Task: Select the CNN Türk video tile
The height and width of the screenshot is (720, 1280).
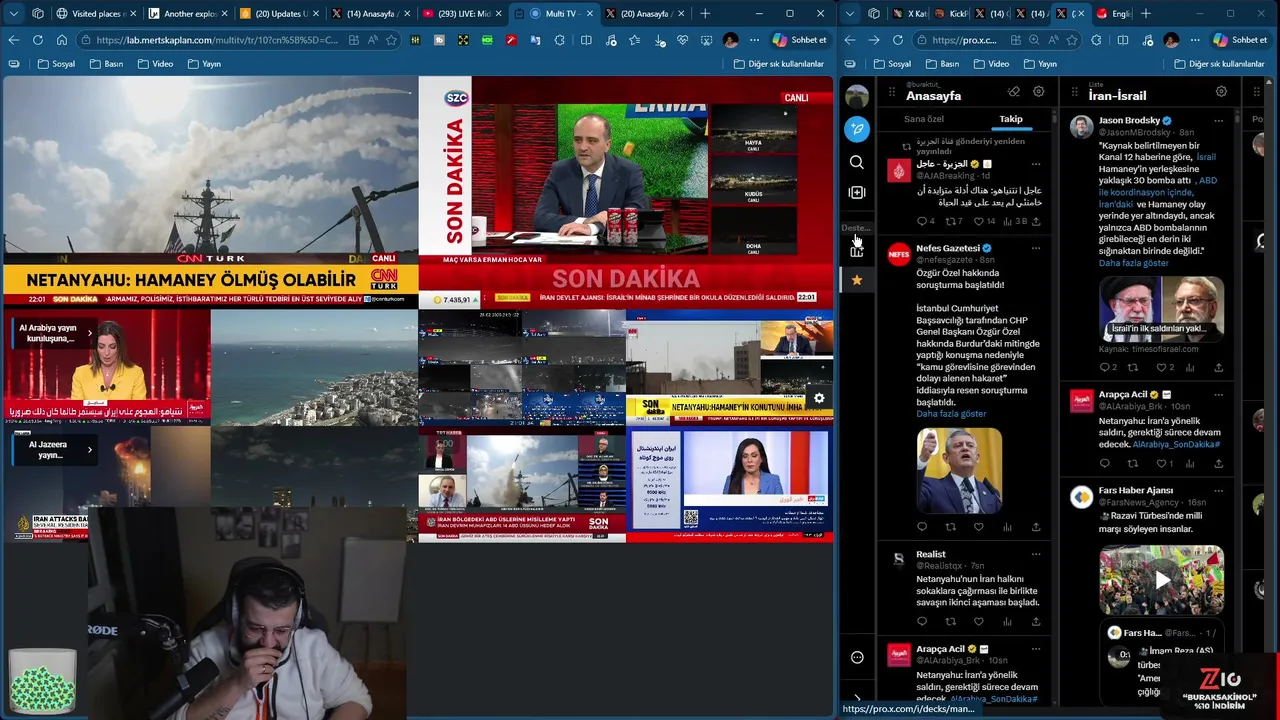Action: coord(210,192)
